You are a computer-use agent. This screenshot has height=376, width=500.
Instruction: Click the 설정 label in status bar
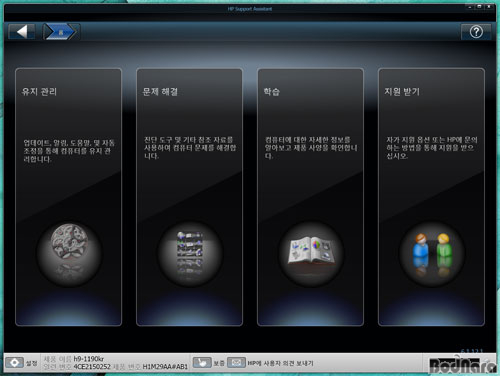pos(32,363)
